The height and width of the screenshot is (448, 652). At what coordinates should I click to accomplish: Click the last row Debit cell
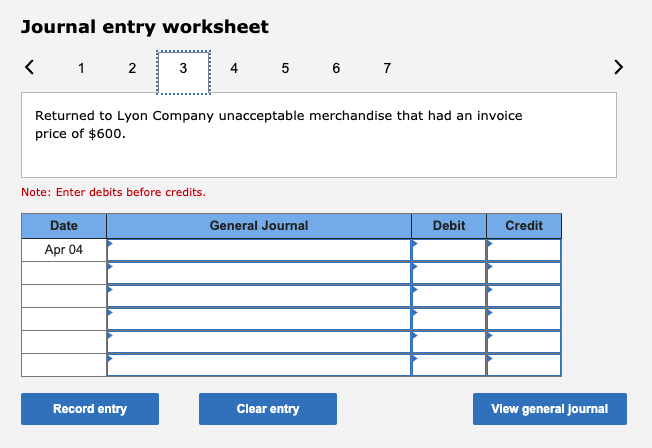[449, 365]
